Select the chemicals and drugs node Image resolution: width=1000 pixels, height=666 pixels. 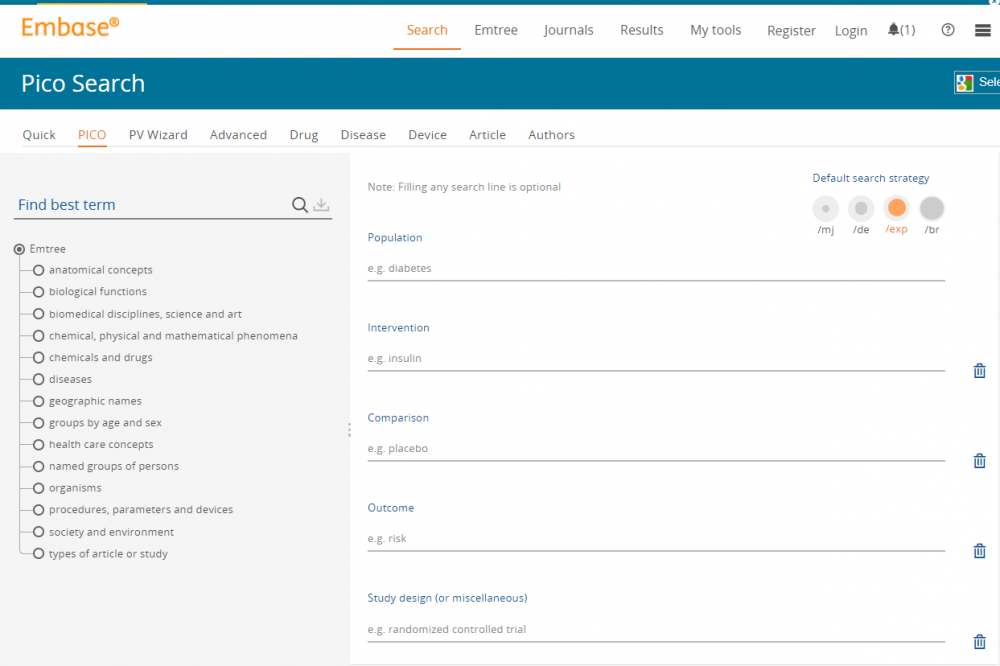click(38, 358)
